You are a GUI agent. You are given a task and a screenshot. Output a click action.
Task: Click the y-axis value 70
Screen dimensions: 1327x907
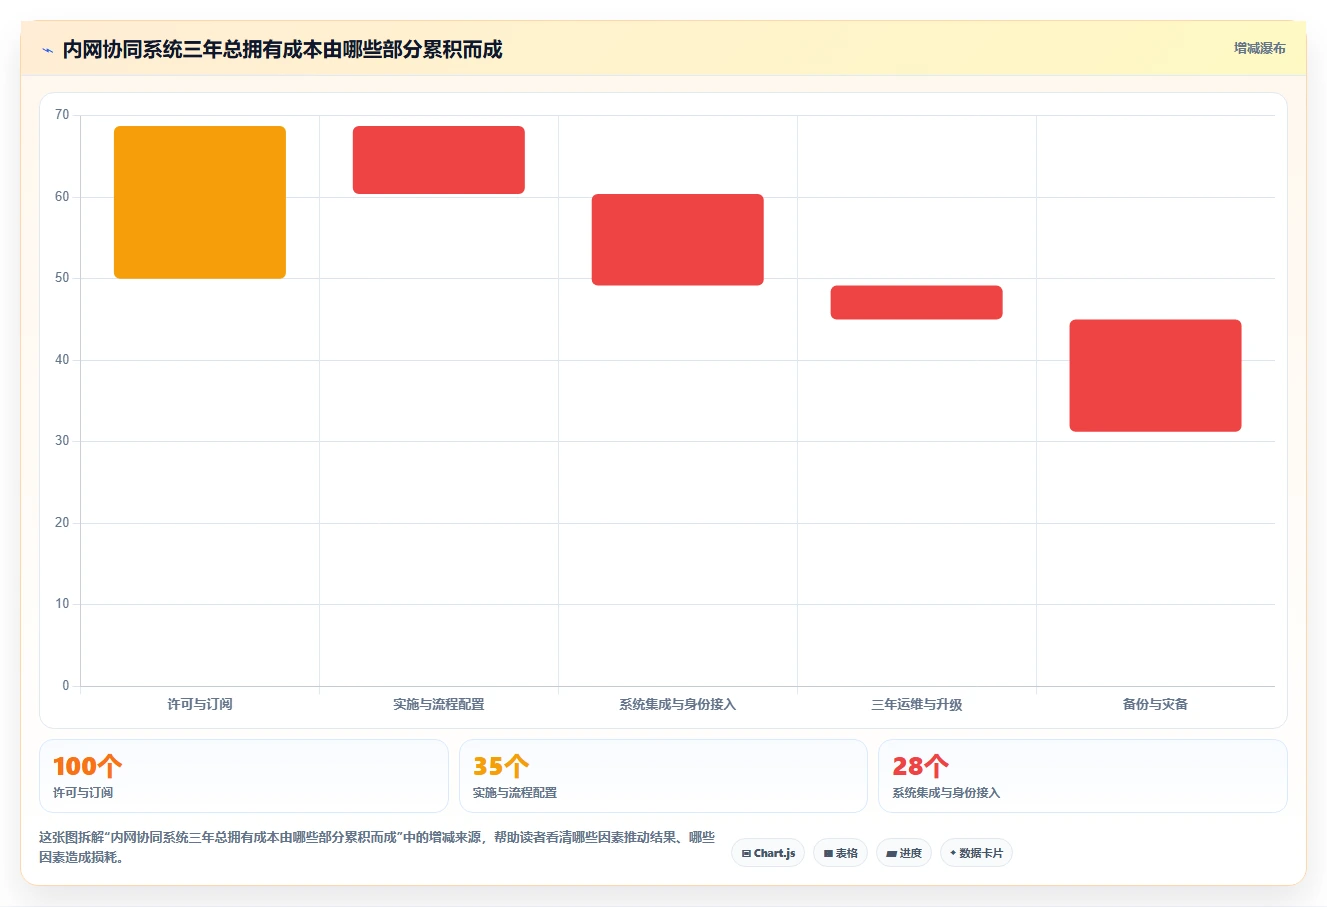tap(62, 115)
